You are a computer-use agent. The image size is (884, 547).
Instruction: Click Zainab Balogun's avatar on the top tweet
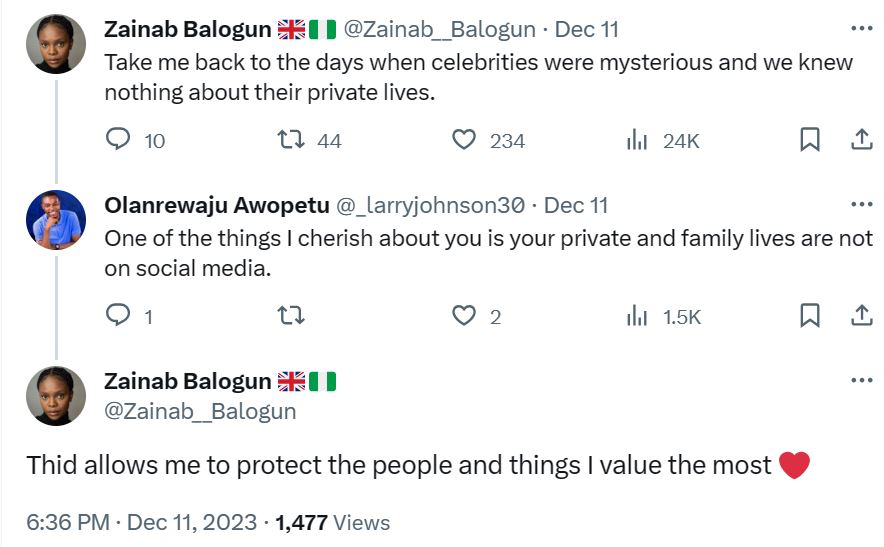click(x=56, y=44)
